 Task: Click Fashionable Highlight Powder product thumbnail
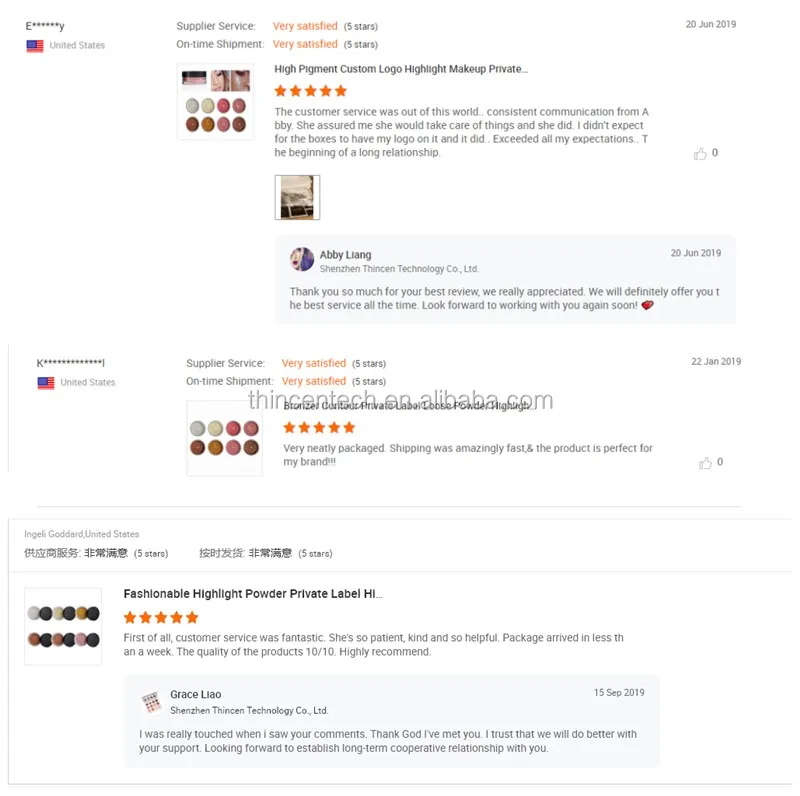[x=63, y=627]
